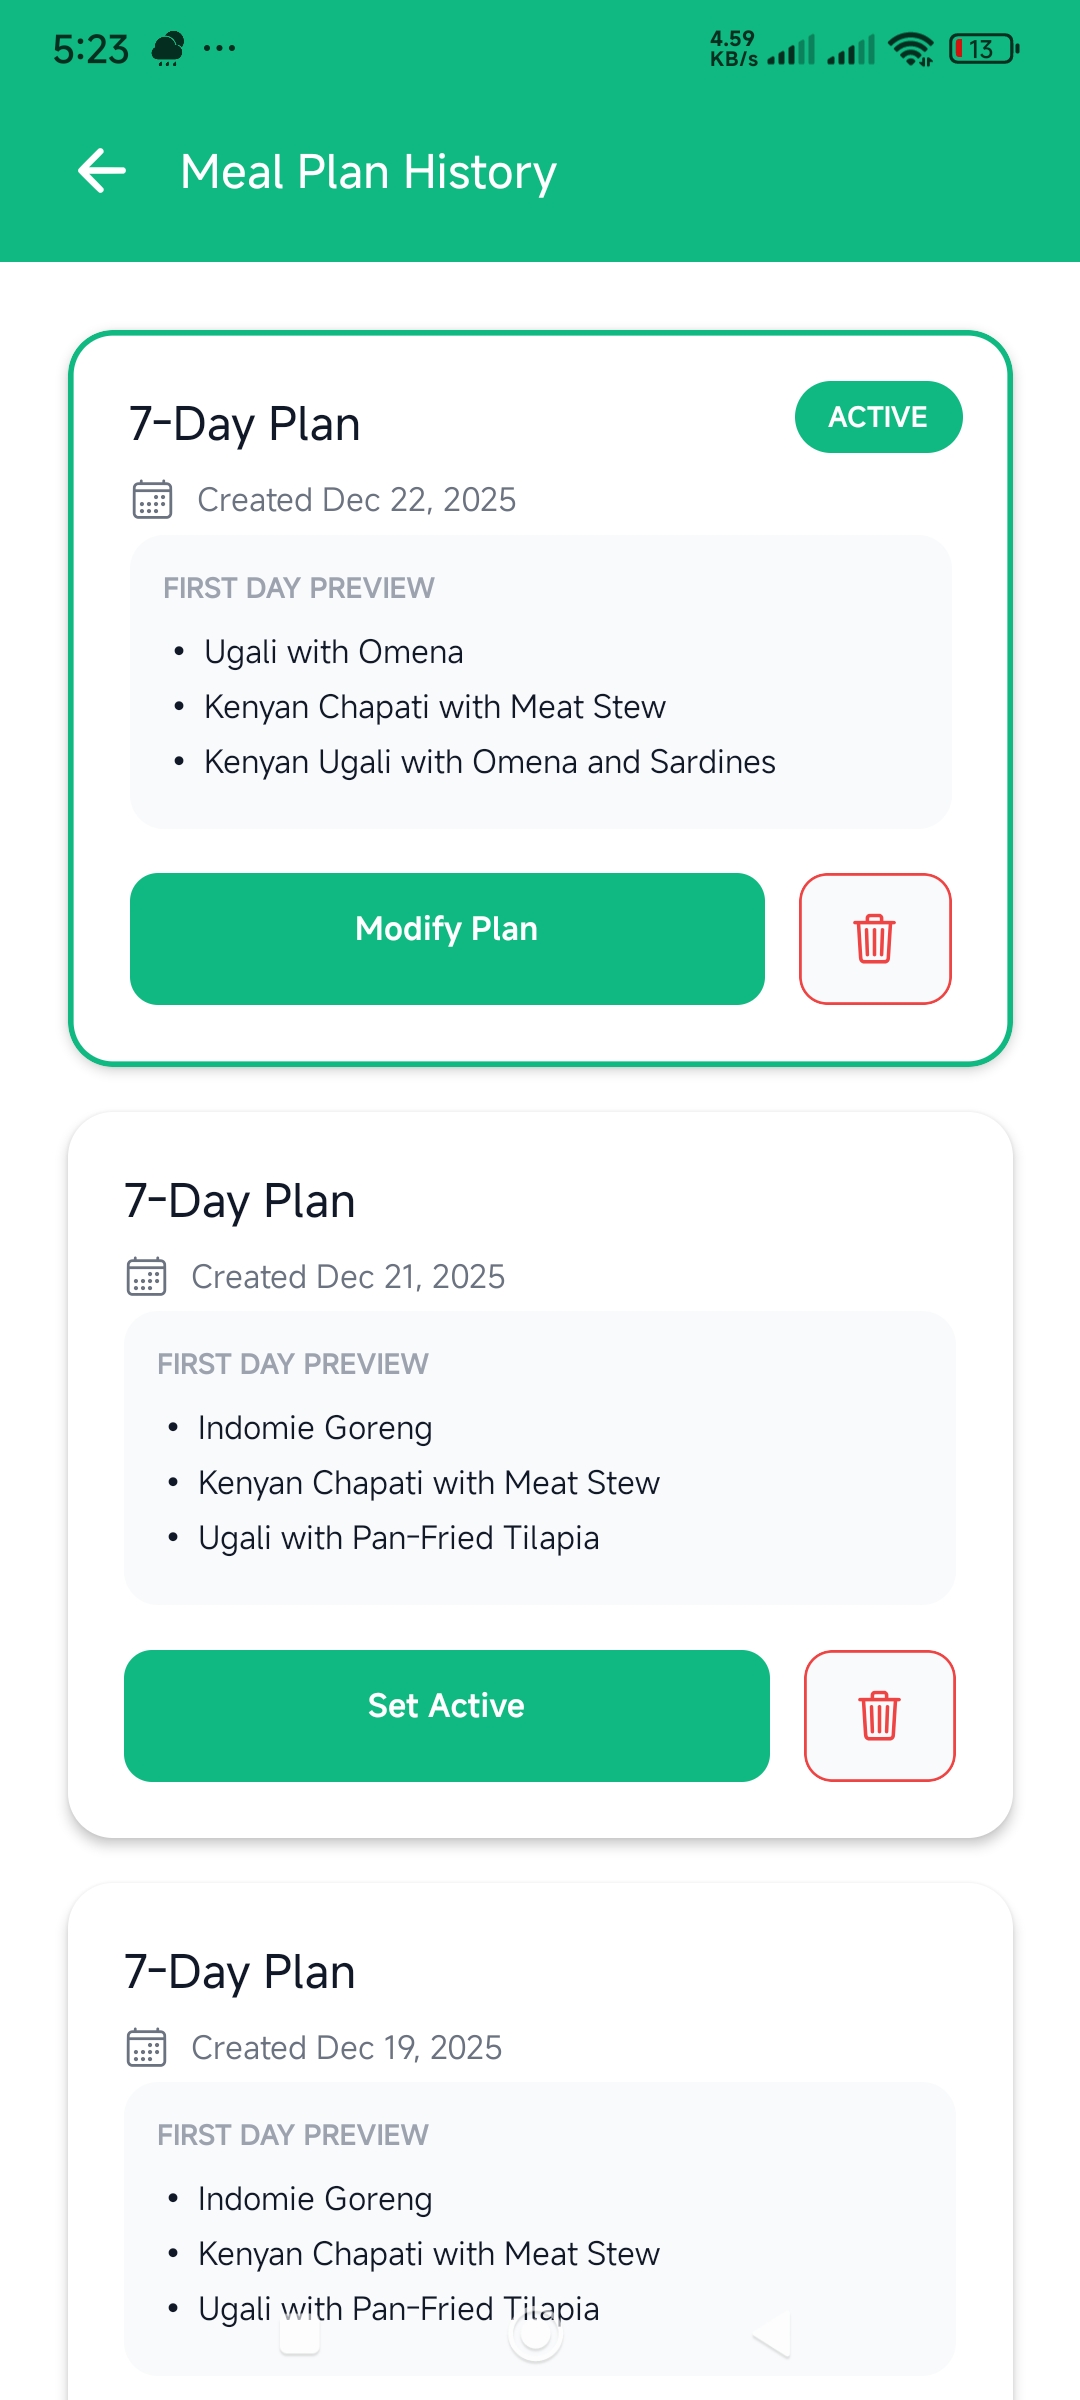Tap the Meal Plan History title
The image size is (1080, 2400).
(x=368, y=171)
